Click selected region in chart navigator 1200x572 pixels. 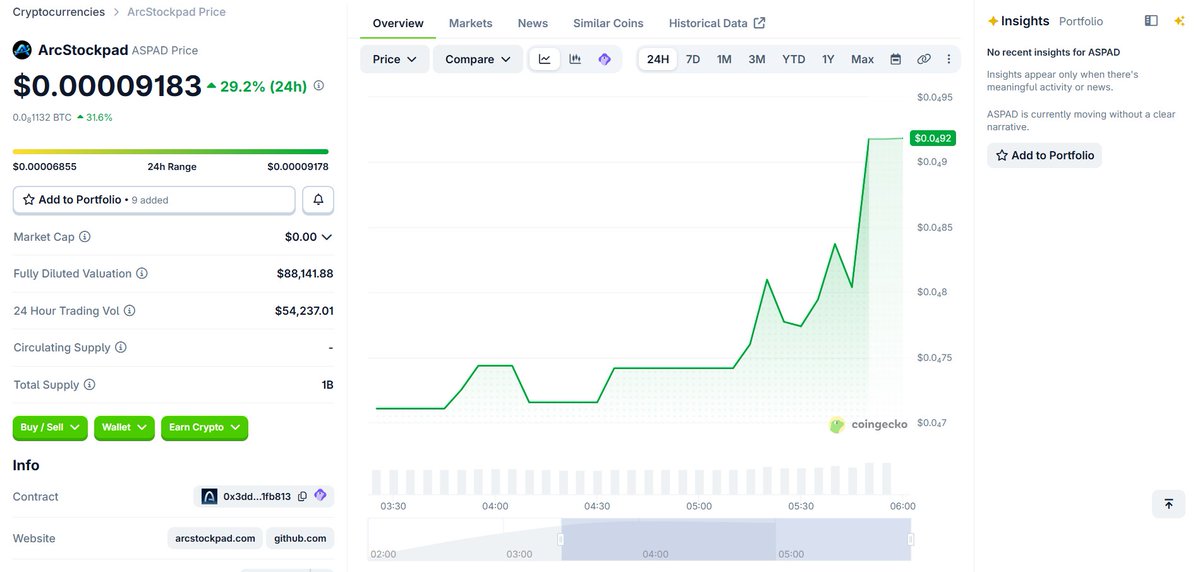tap(736, 539)
